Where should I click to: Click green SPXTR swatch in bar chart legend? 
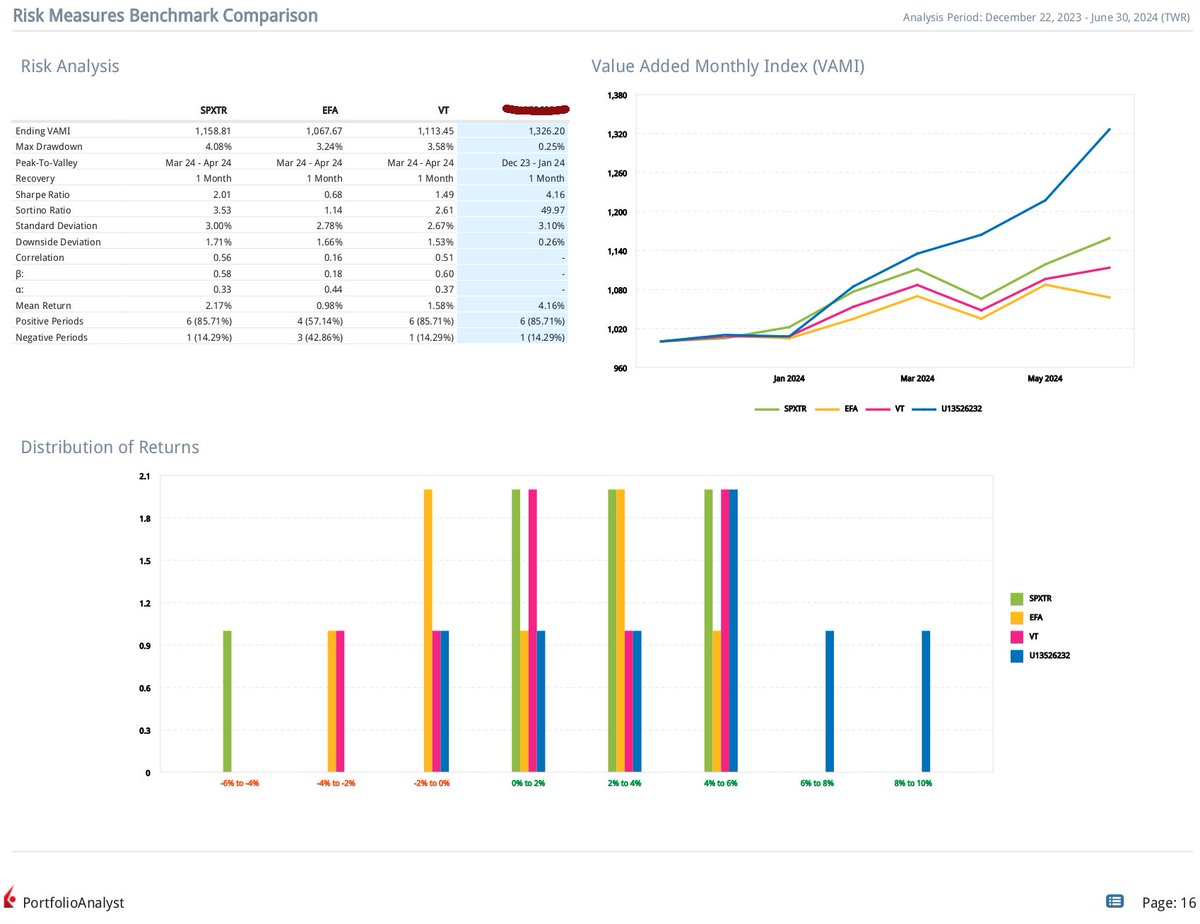(1016, 598)
